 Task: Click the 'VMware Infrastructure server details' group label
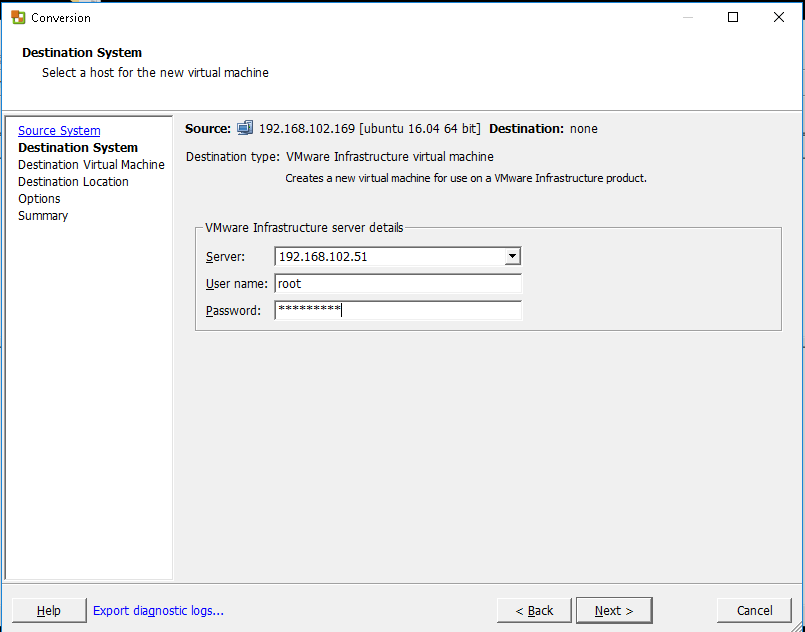pos(304,227)
